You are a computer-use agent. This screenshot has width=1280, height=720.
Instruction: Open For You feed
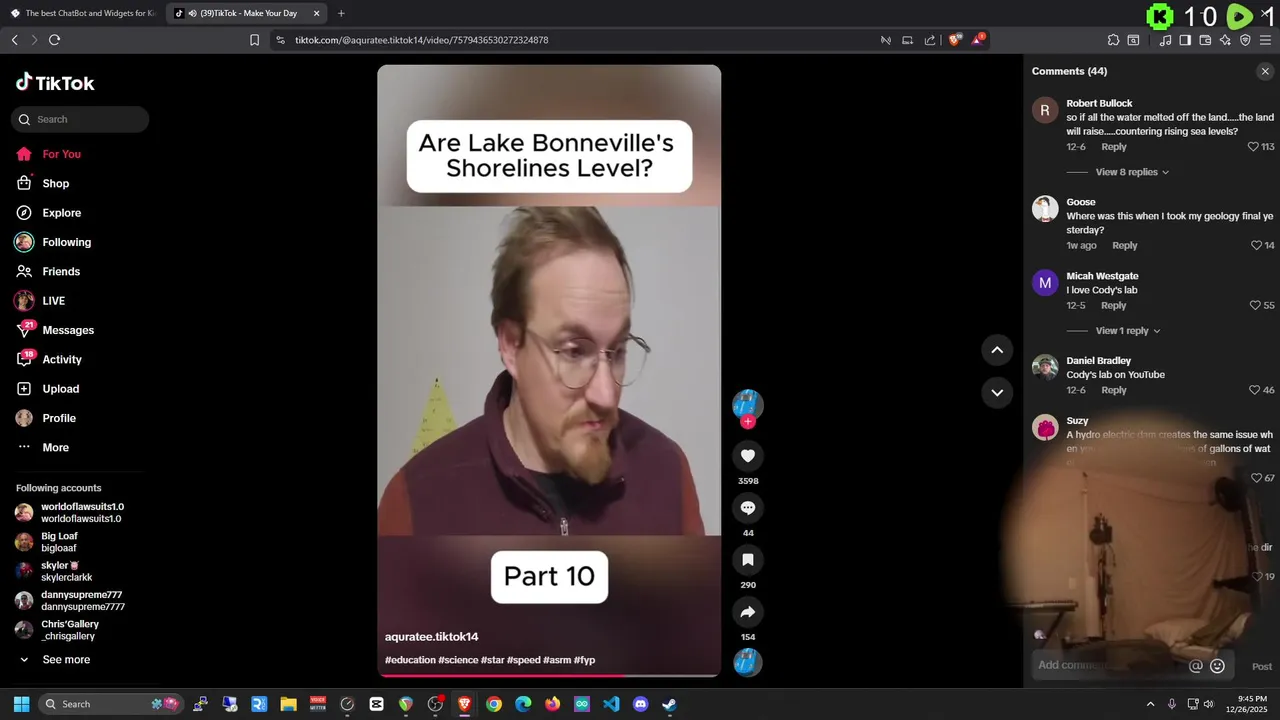(x=61, y=154)
